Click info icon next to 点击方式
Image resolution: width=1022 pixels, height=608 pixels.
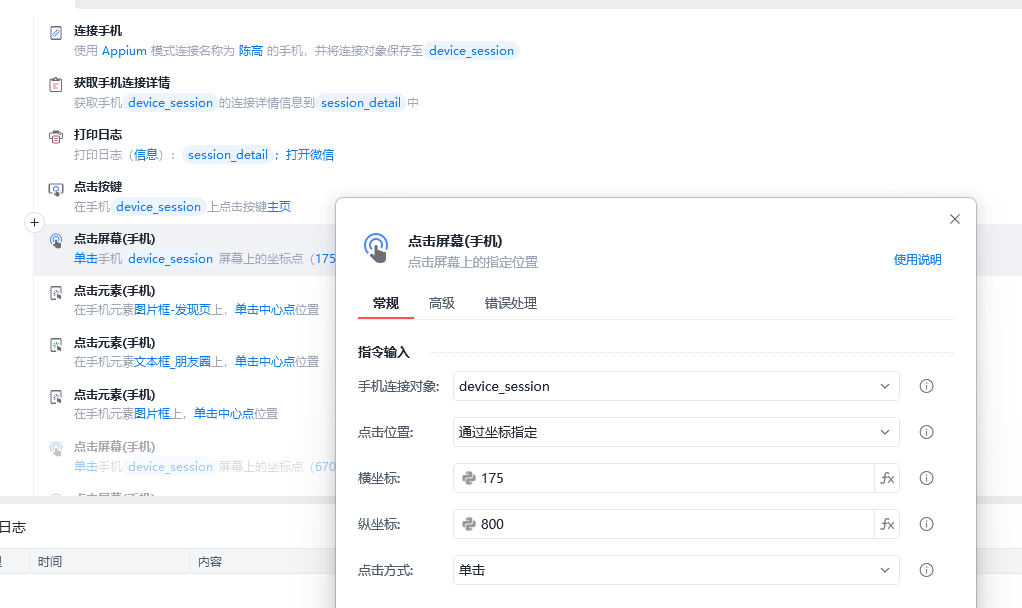click(x=926, y=570)
